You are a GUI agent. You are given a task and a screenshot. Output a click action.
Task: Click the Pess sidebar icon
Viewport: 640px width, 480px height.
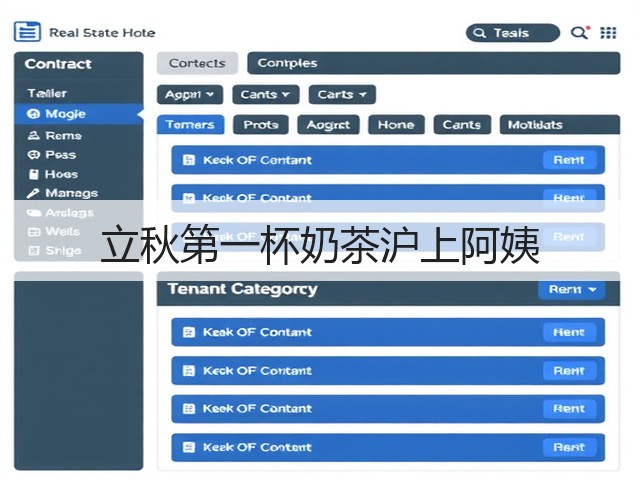(x=33, y=155)
